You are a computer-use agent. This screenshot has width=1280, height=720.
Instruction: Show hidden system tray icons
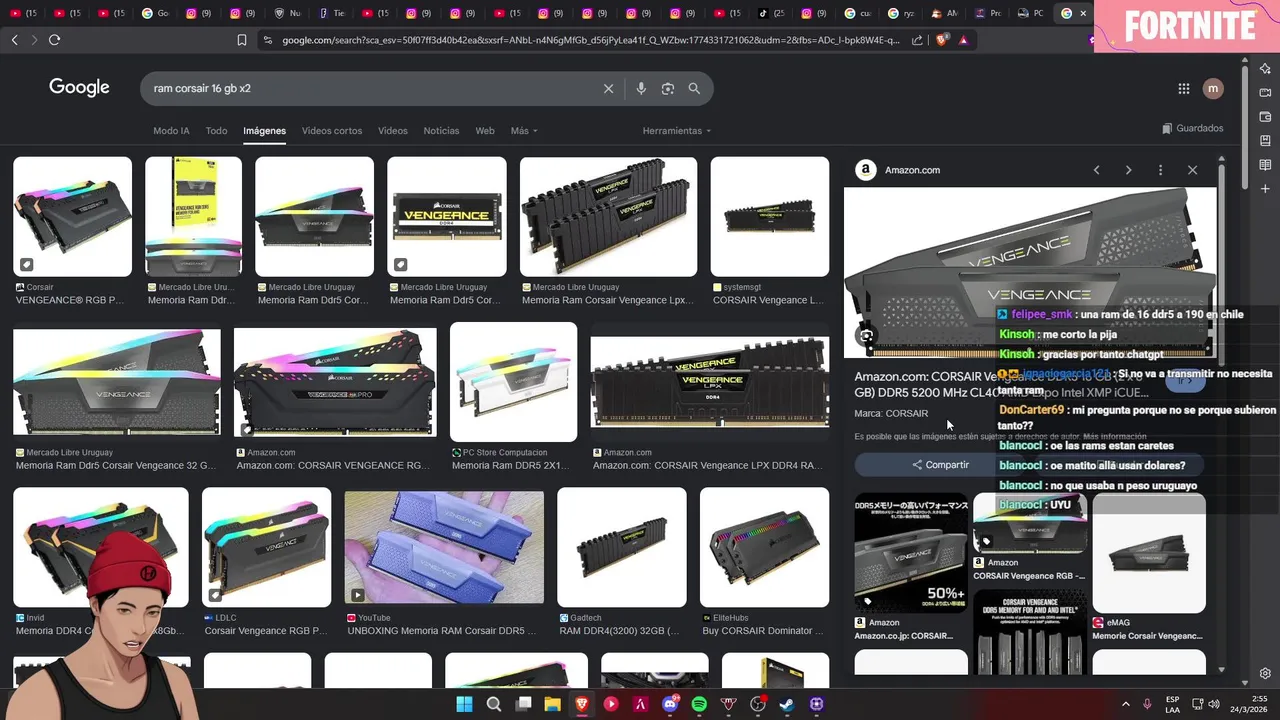click(x=1125, y=704)
